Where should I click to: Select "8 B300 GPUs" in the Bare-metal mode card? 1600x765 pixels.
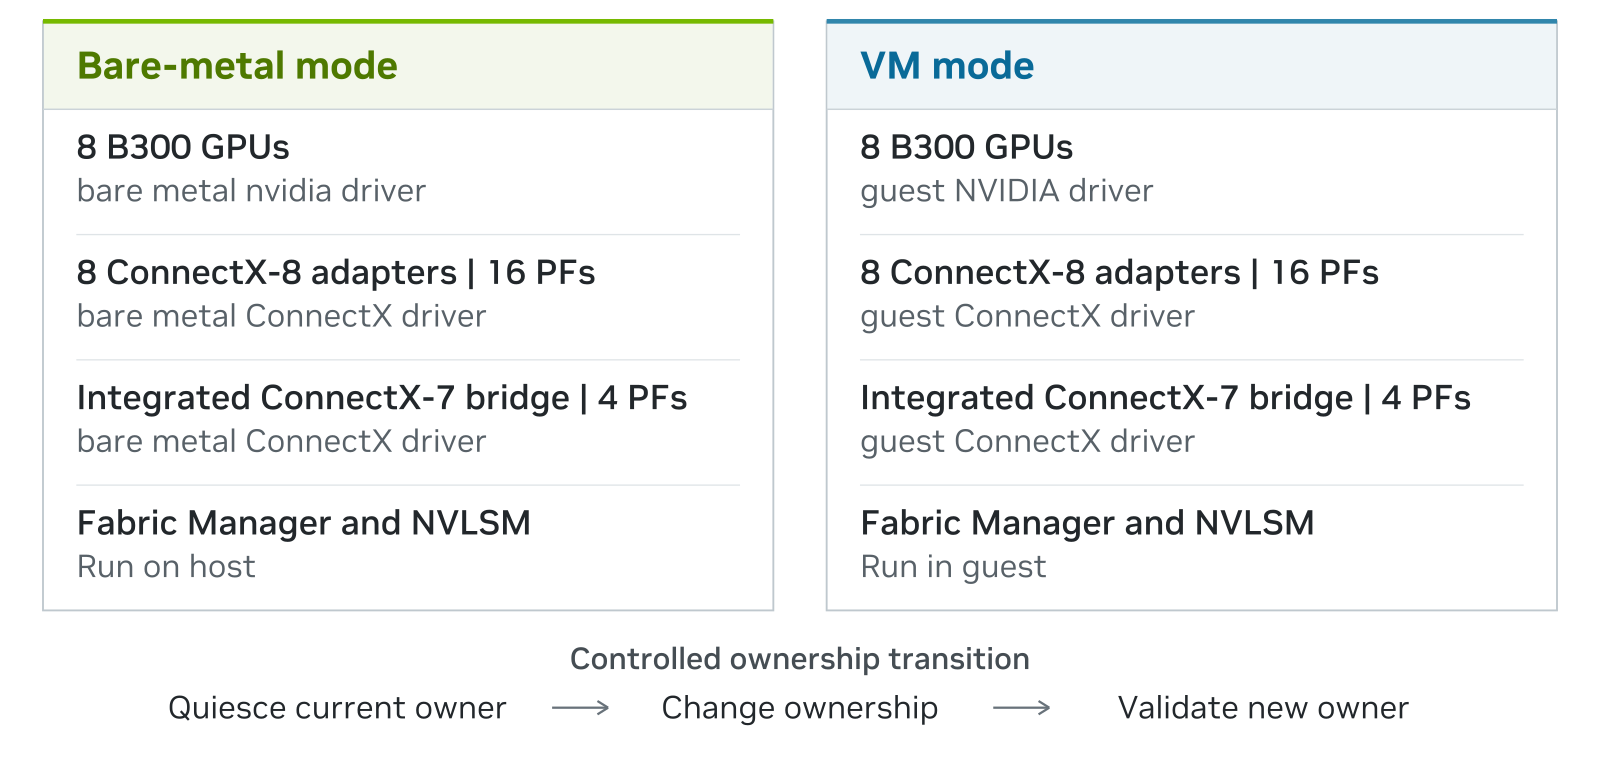[x=183, y=147]
